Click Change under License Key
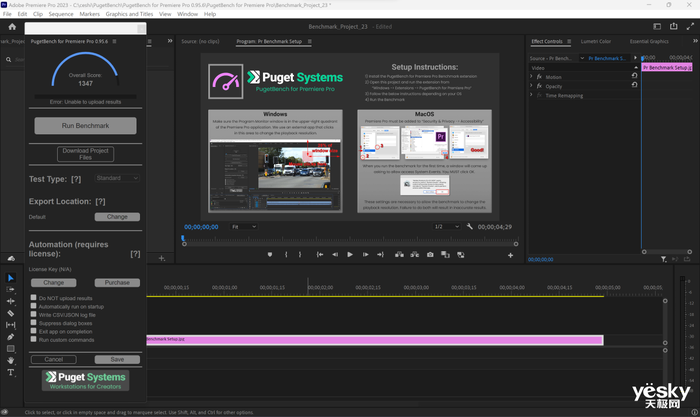This screenshot has height=417, width=700. (54, 283)
